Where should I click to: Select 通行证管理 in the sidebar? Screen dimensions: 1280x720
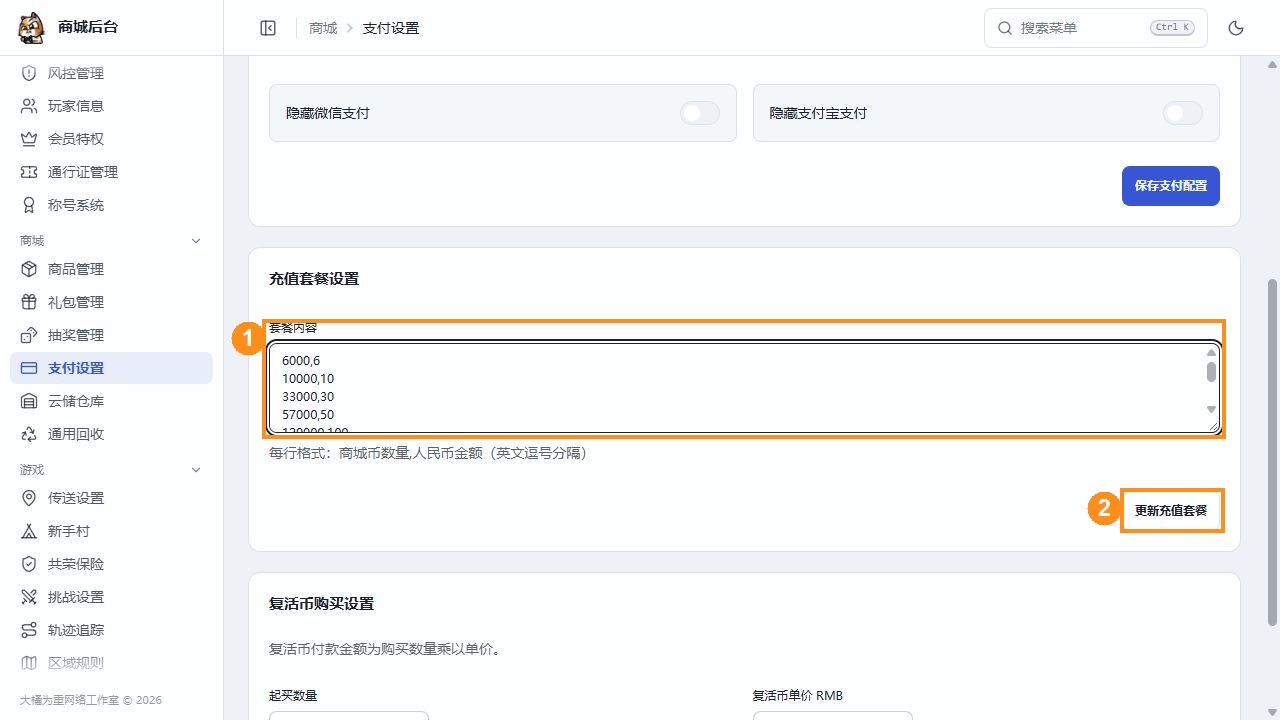click(111, 172)
